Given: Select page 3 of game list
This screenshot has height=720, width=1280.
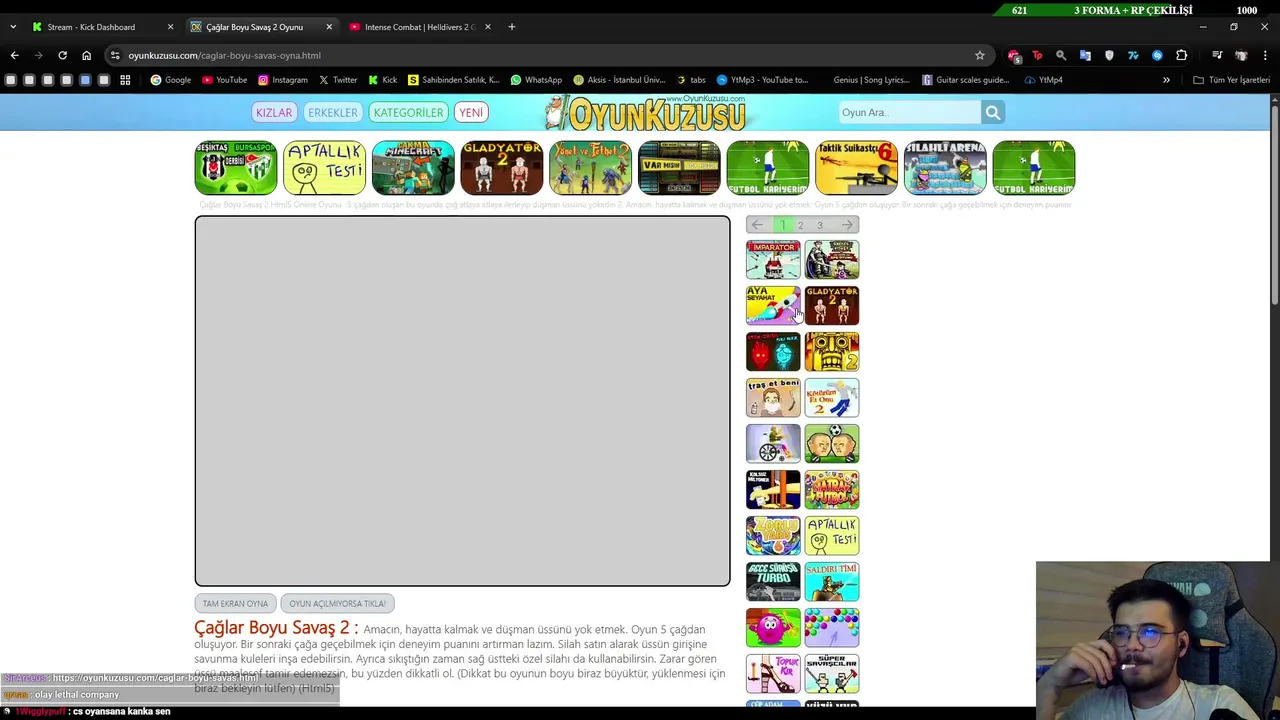Looking at the screenshot, I should click(x=820, y=225).
